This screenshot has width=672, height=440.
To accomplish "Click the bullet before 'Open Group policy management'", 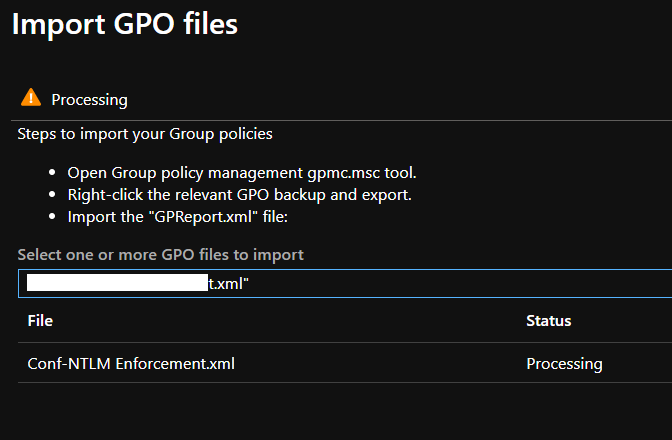I will point(52,172).
